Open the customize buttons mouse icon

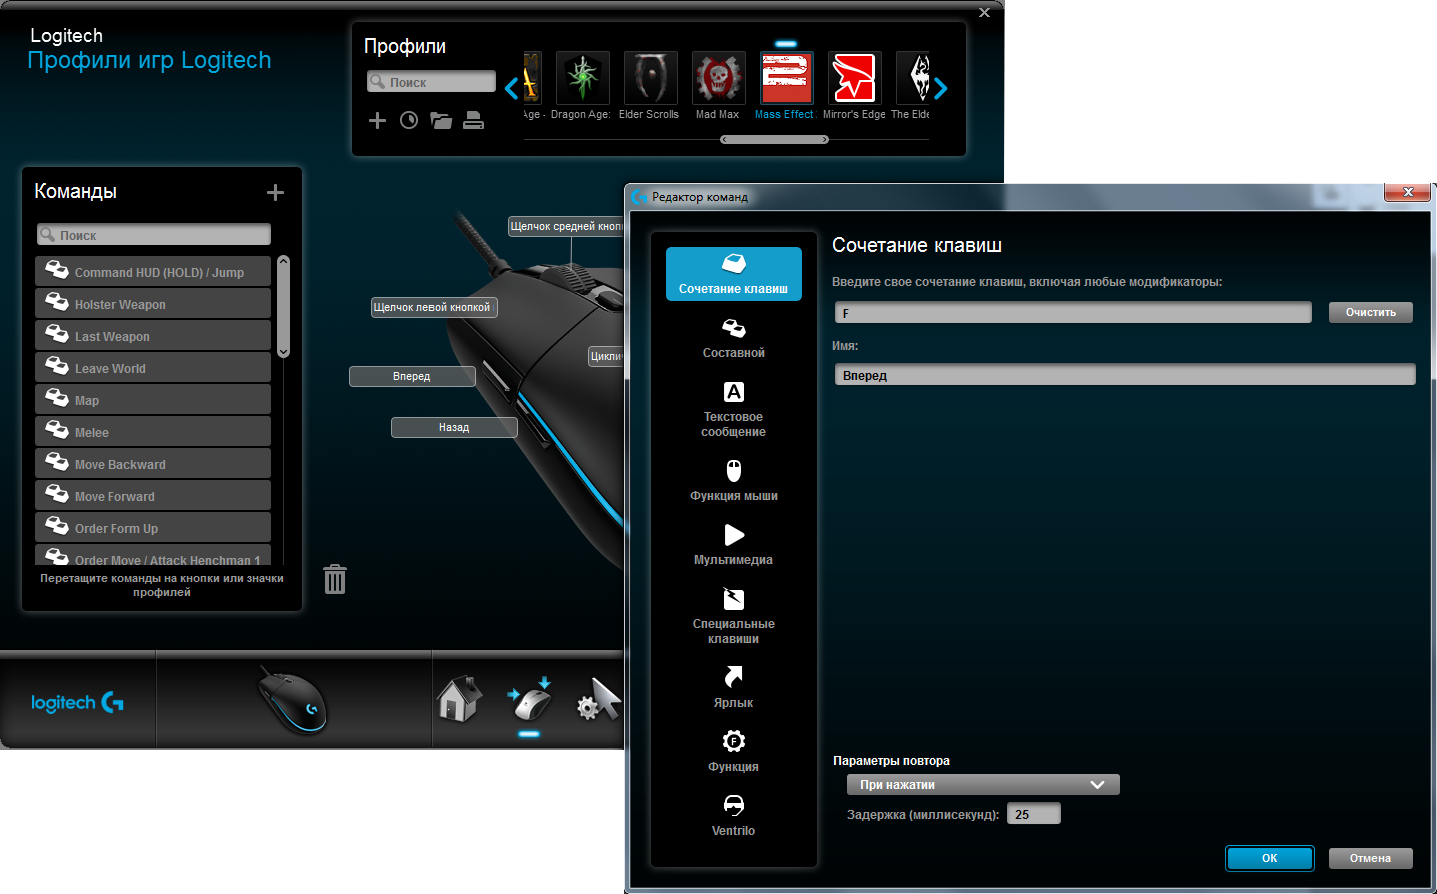click(x=530, y=698)
